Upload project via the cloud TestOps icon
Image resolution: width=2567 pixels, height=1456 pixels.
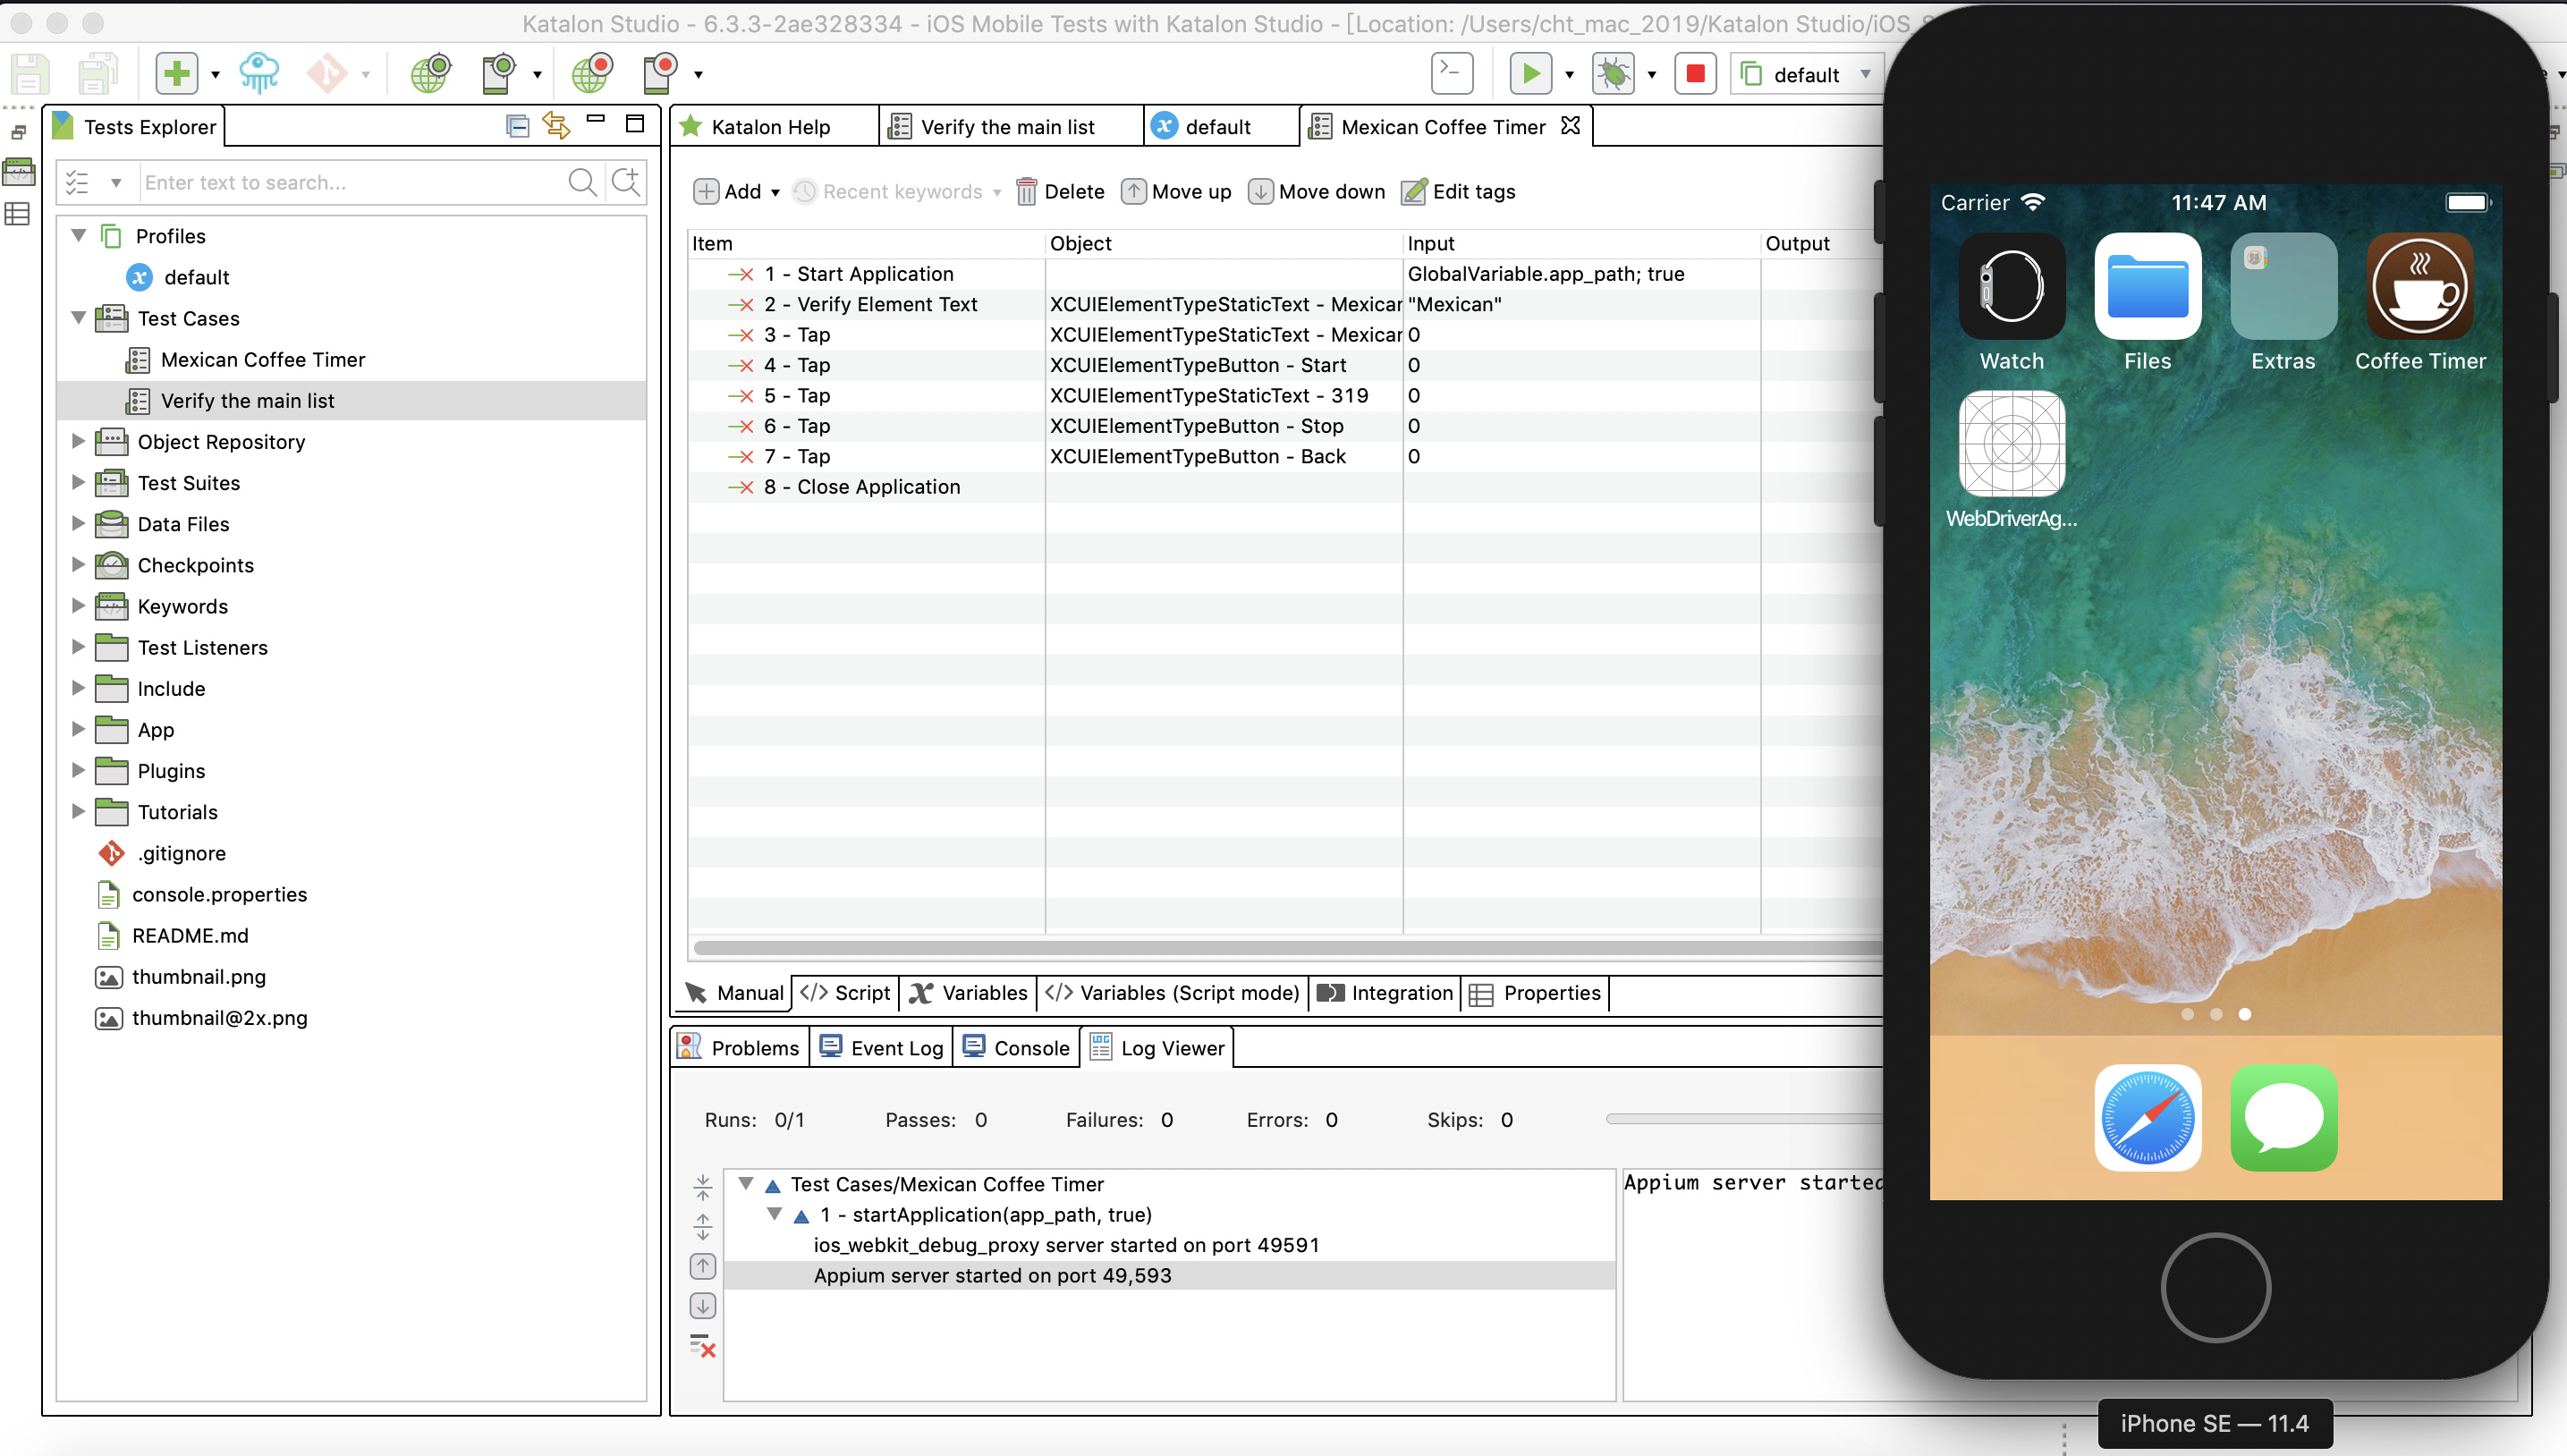point(258,73)
